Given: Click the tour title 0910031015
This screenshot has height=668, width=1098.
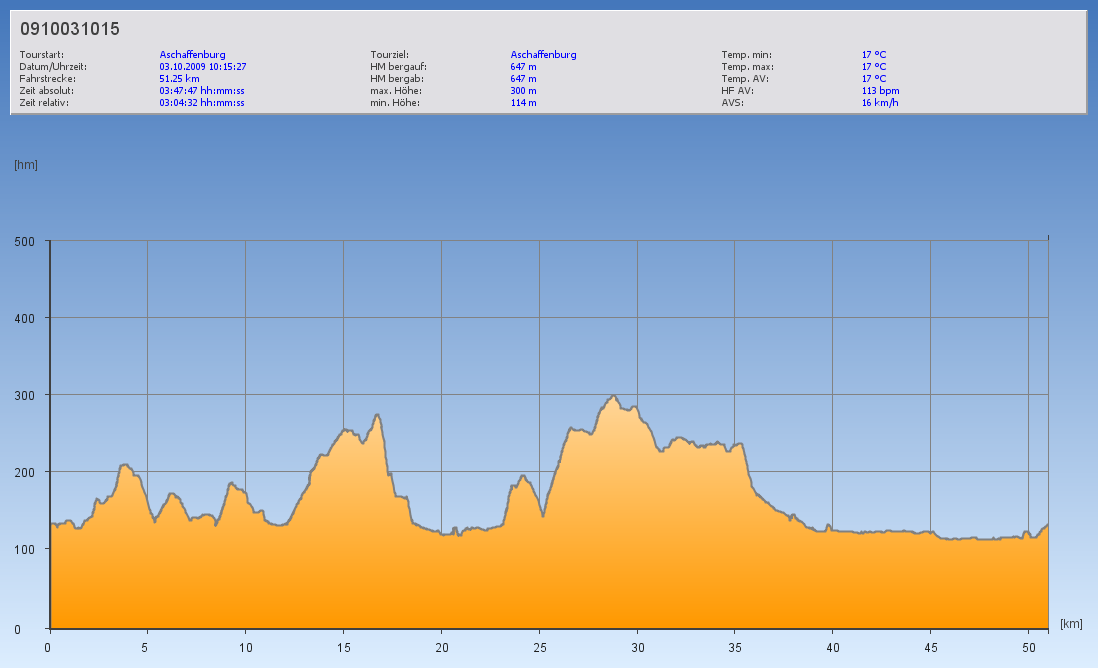Looking at the screenshot, I should [70, 29].
